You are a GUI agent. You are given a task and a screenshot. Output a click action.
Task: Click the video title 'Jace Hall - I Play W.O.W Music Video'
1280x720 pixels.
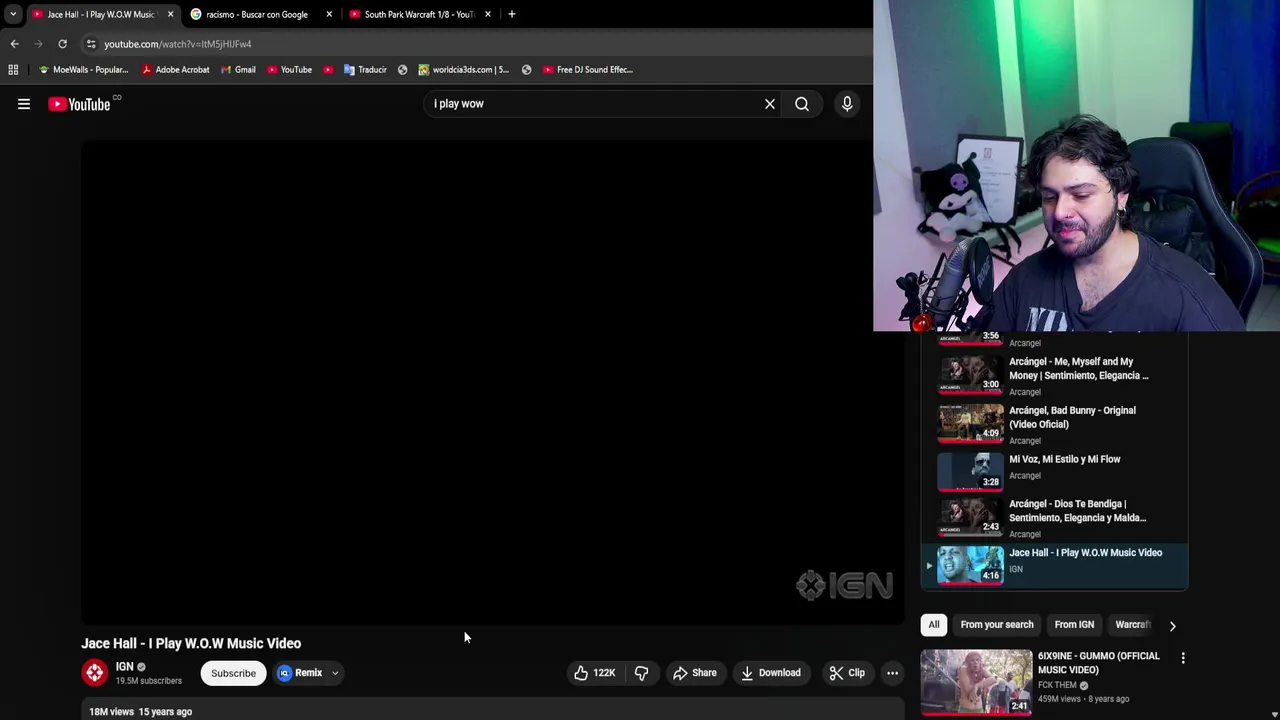pos(191,643)
